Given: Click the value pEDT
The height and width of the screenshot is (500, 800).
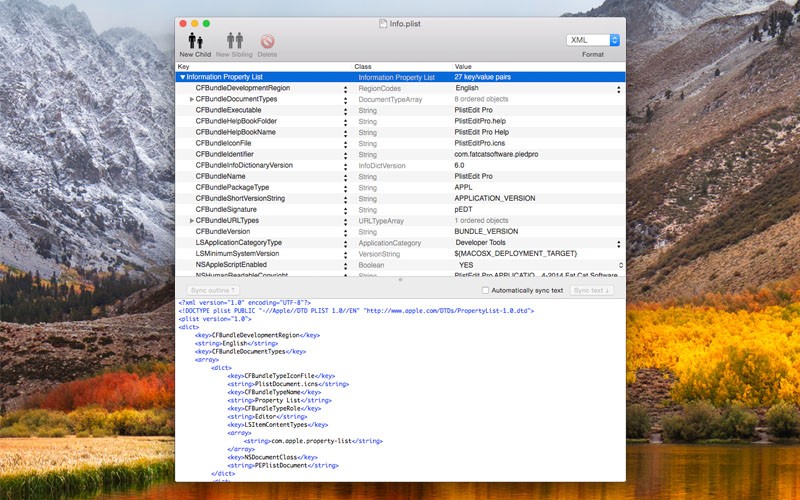Looking at the screenshot, I should point(463,210).
